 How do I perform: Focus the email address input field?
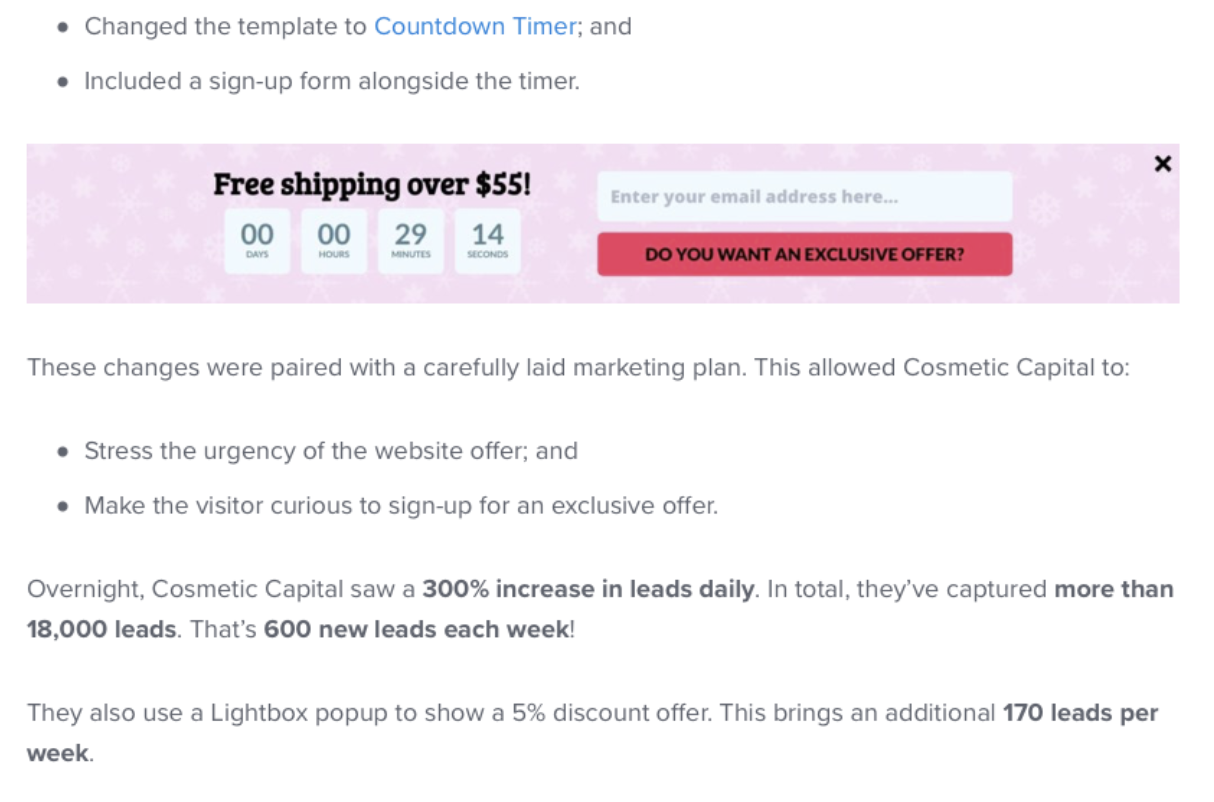[x=805, y=196]
